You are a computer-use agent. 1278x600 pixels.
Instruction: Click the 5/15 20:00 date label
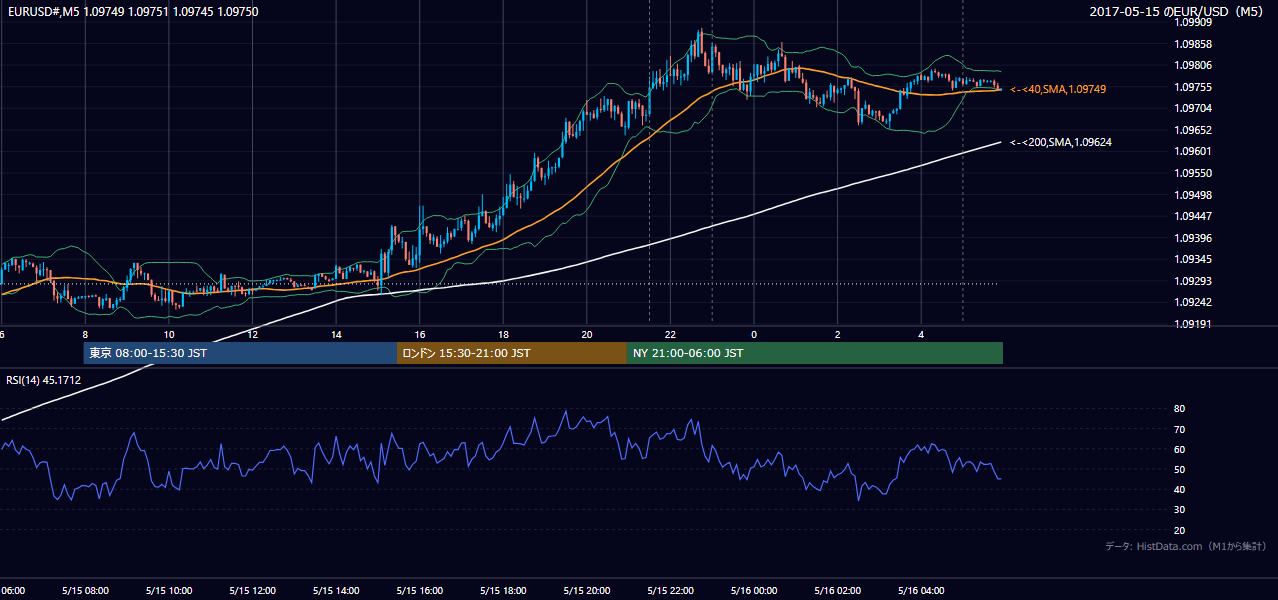coord(587,591)
